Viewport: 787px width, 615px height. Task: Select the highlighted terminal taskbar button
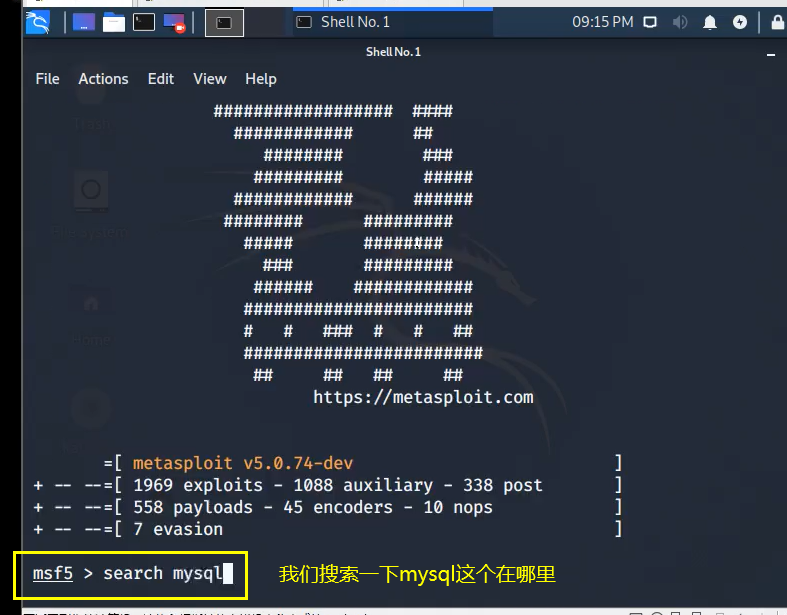click(224, 23)
